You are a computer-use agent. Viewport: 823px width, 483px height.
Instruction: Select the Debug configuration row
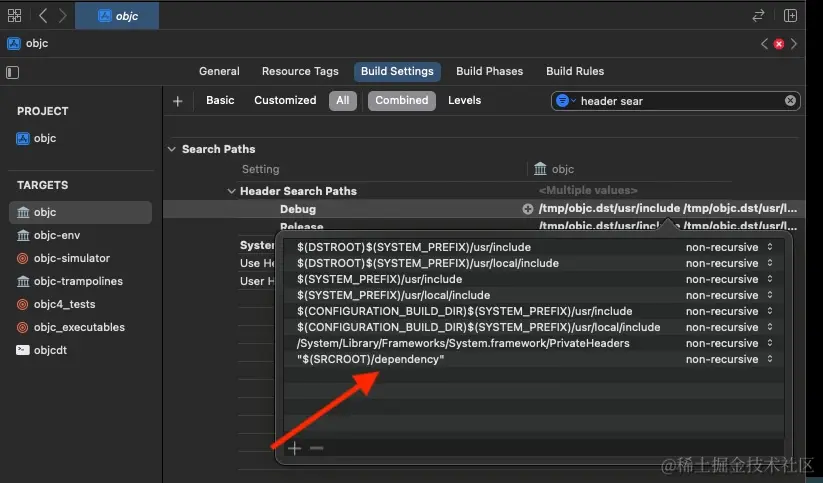pyautogui.click(x=484, y=209)
